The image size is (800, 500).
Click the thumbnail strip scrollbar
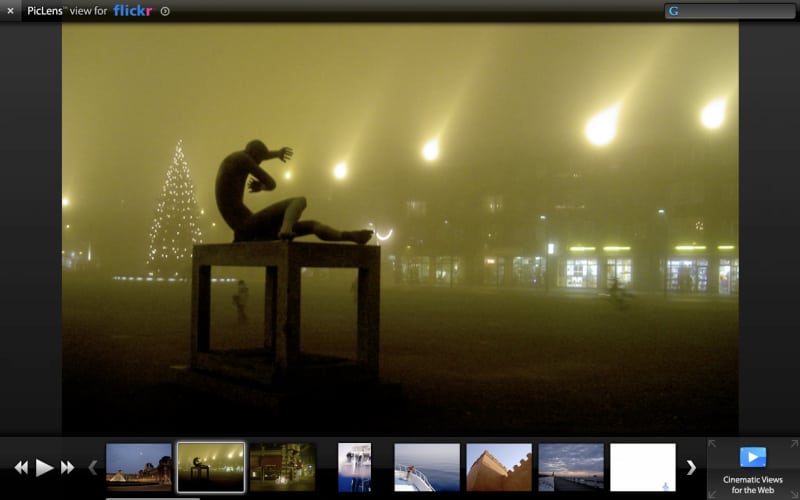(x=153, y=498)
